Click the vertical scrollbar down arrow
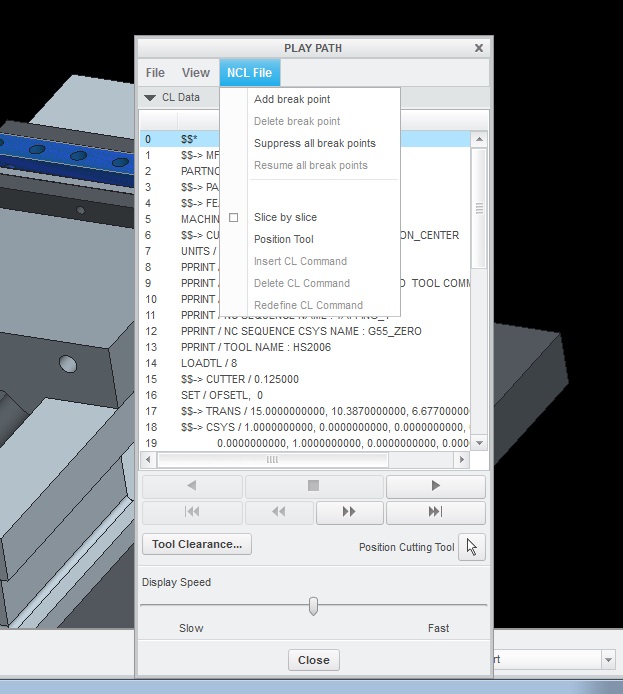This screenshot has height=694, width=623. coord(479,443)
